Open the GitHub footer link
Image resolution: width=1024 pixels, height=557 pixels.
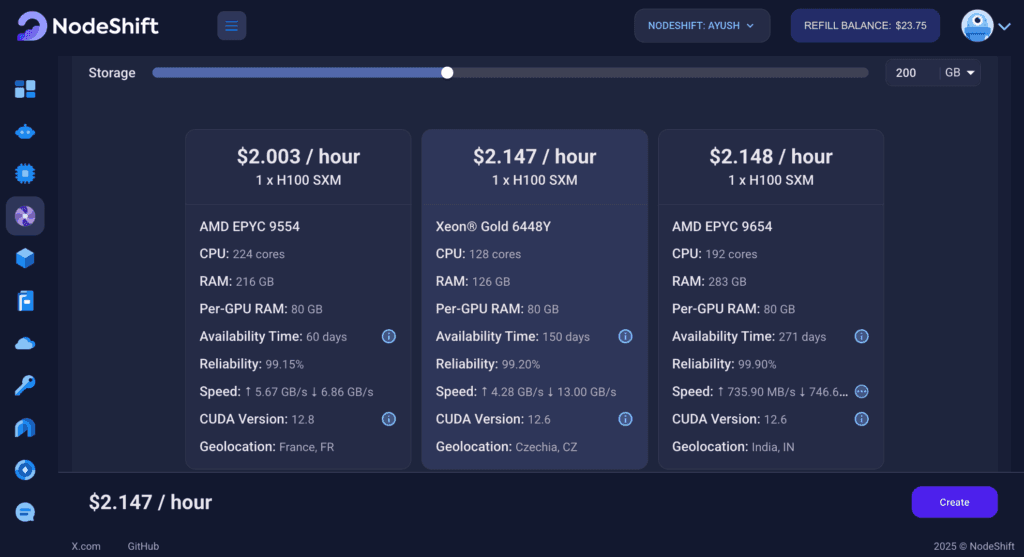[143, 546]
